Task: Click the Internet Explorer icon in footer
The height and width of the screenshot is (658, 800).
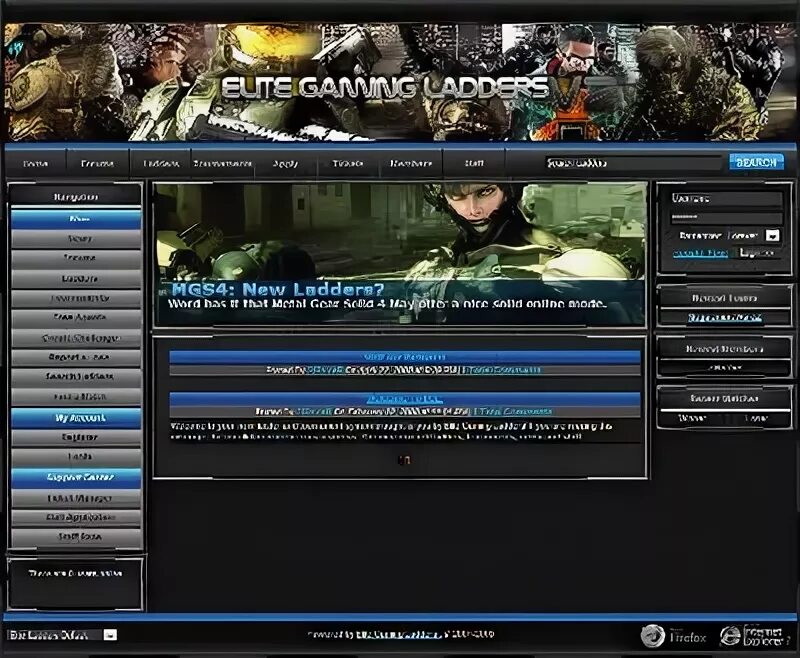Action: [755, 636]
